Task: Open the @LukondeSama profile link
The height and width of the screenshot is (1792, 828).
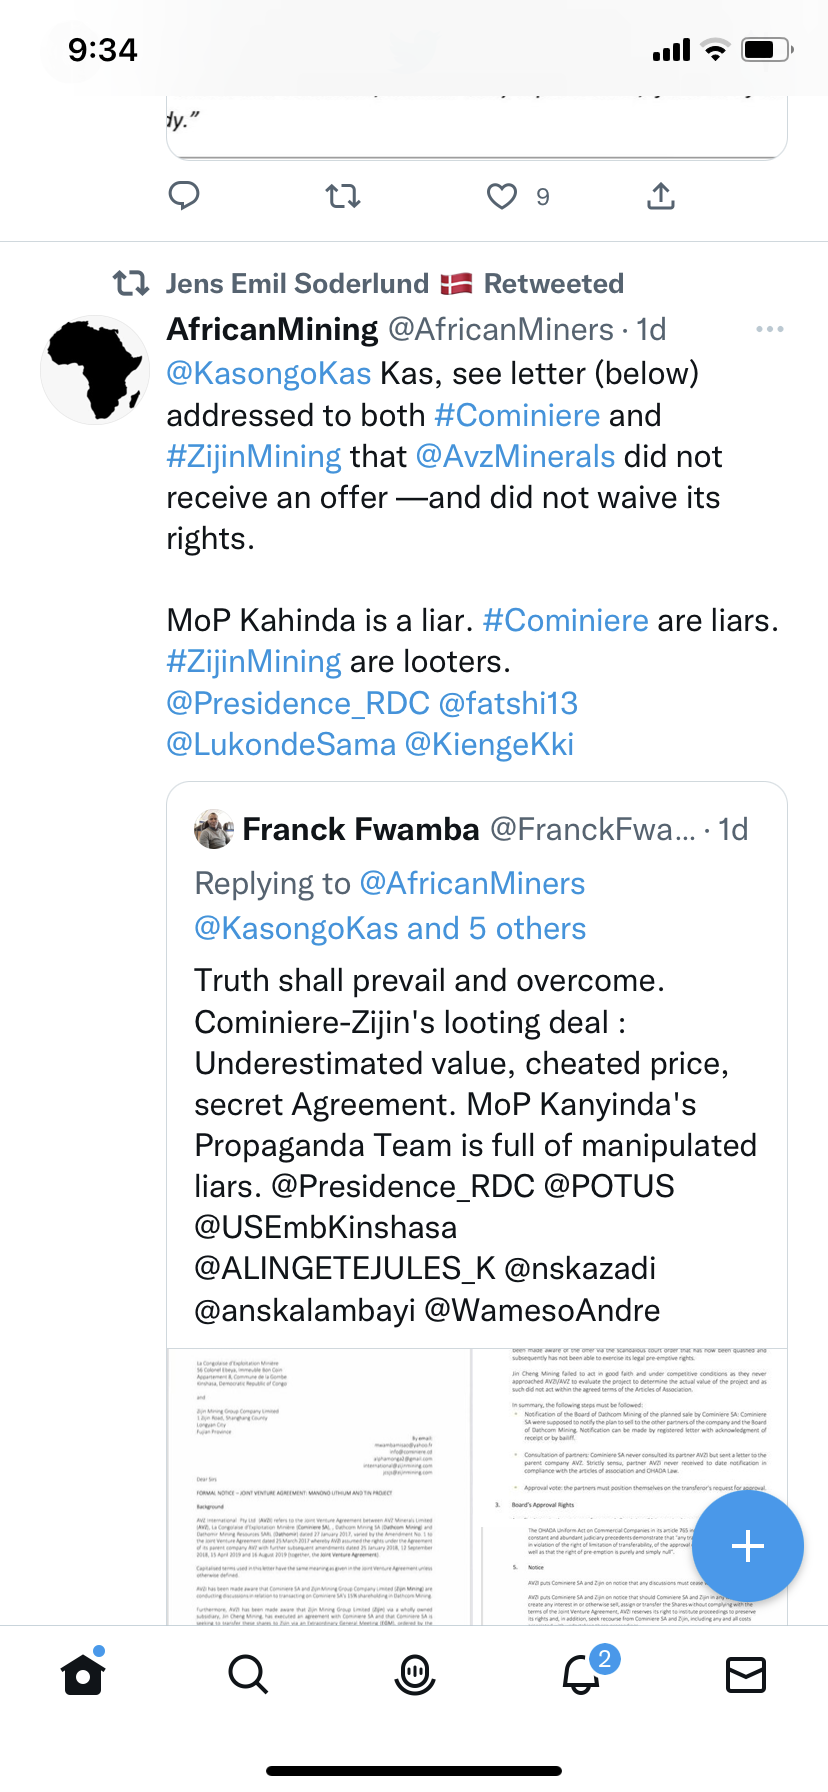Action: coord(281,744)
